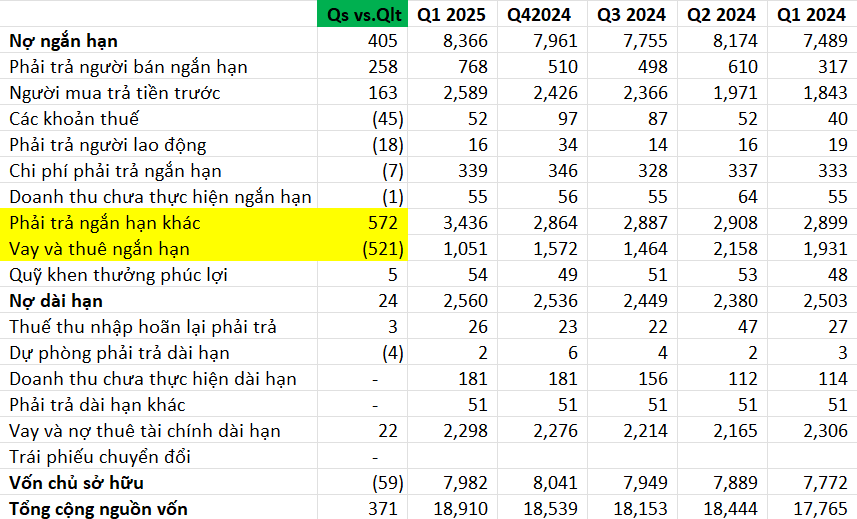Click Q42024 value 7,961
The image size is (857, 519).
pos(555,41)
